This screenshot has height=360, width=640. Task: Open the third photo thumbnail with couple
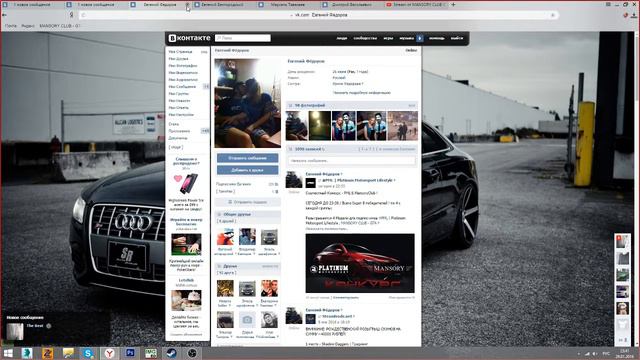344,126
